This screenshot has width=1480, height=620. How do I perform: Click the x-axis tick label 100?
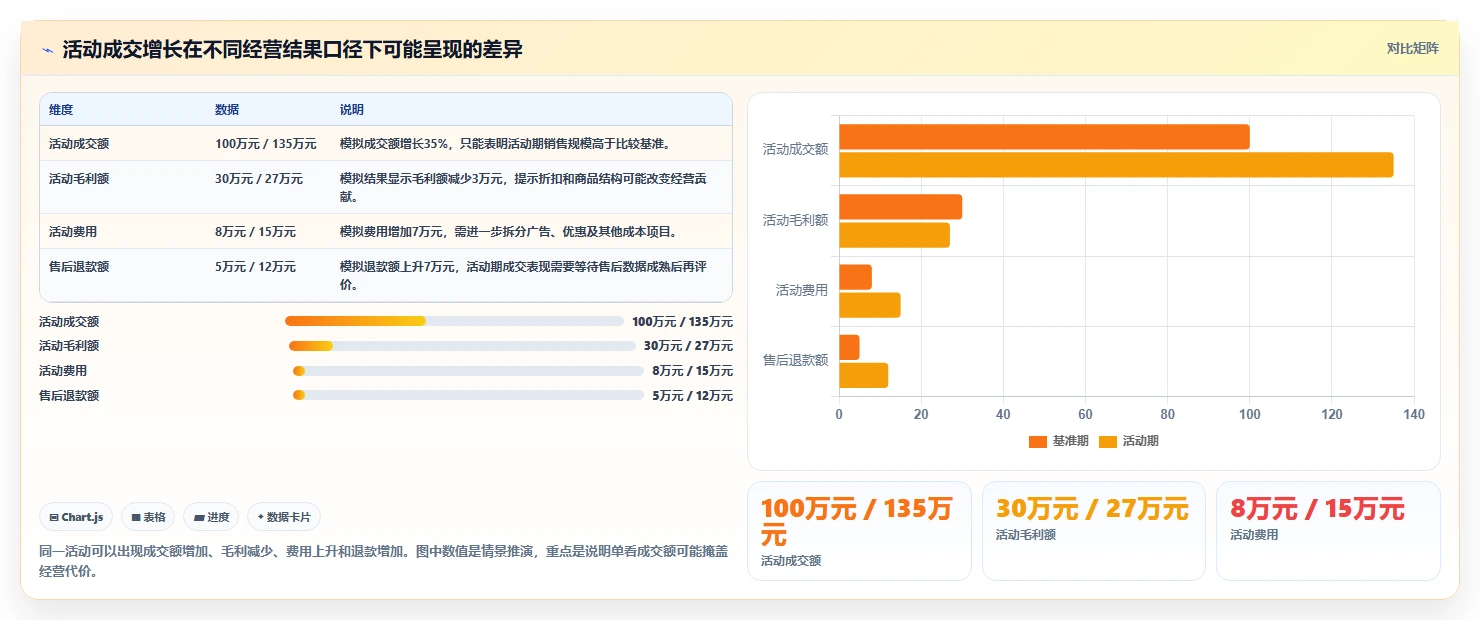[x=1249, y=414]
